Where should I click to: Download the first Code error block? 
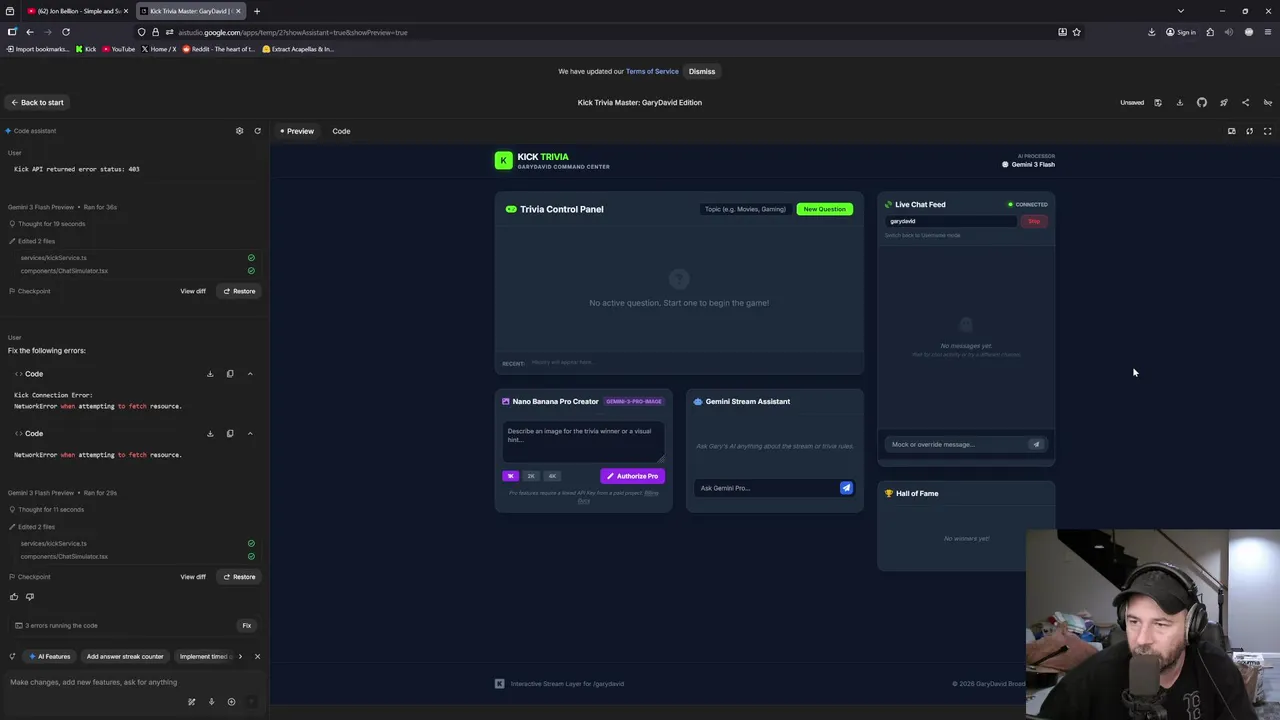pos(210,374)
